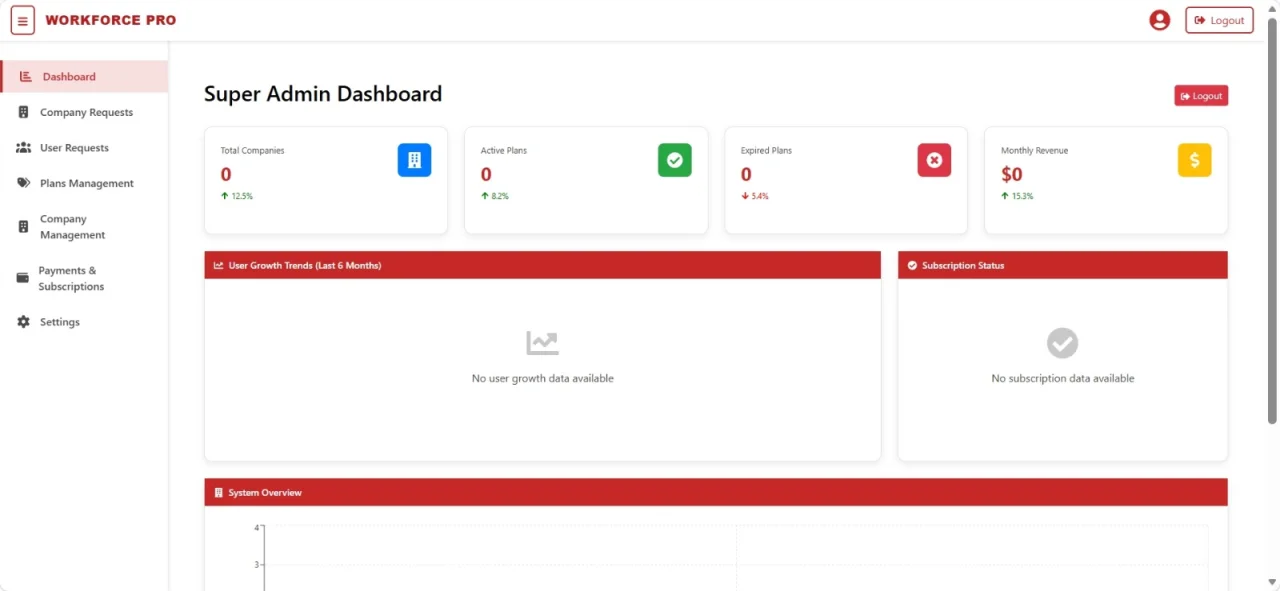Click the building icon beside Company Management
This screenshot has width=1280, height=591.
point(23,227)
